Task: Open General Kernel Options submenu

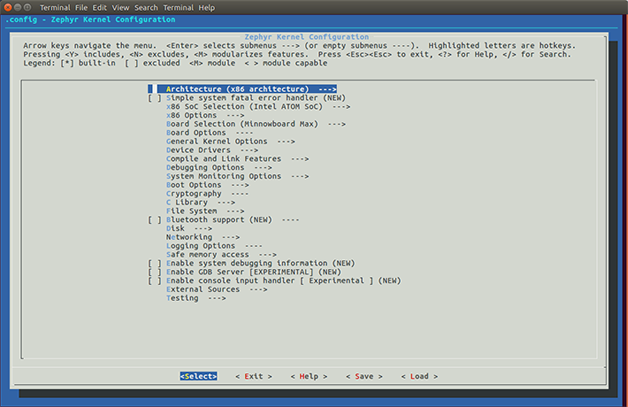Action: pos(231,141)
